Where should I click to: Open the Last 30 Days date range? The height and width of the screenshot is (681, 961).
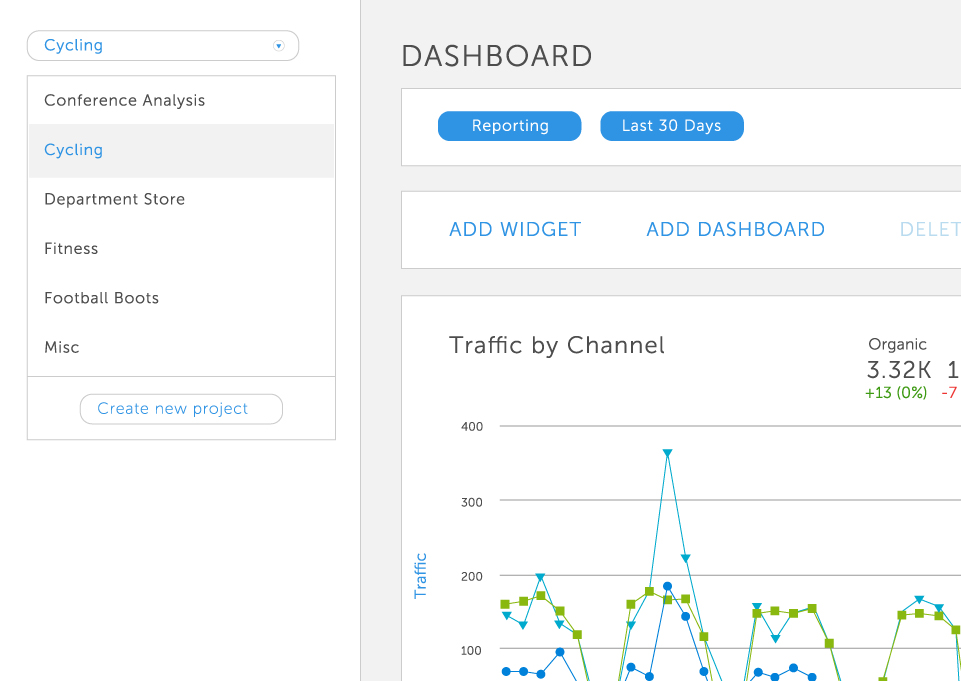(x=672, y=126)
